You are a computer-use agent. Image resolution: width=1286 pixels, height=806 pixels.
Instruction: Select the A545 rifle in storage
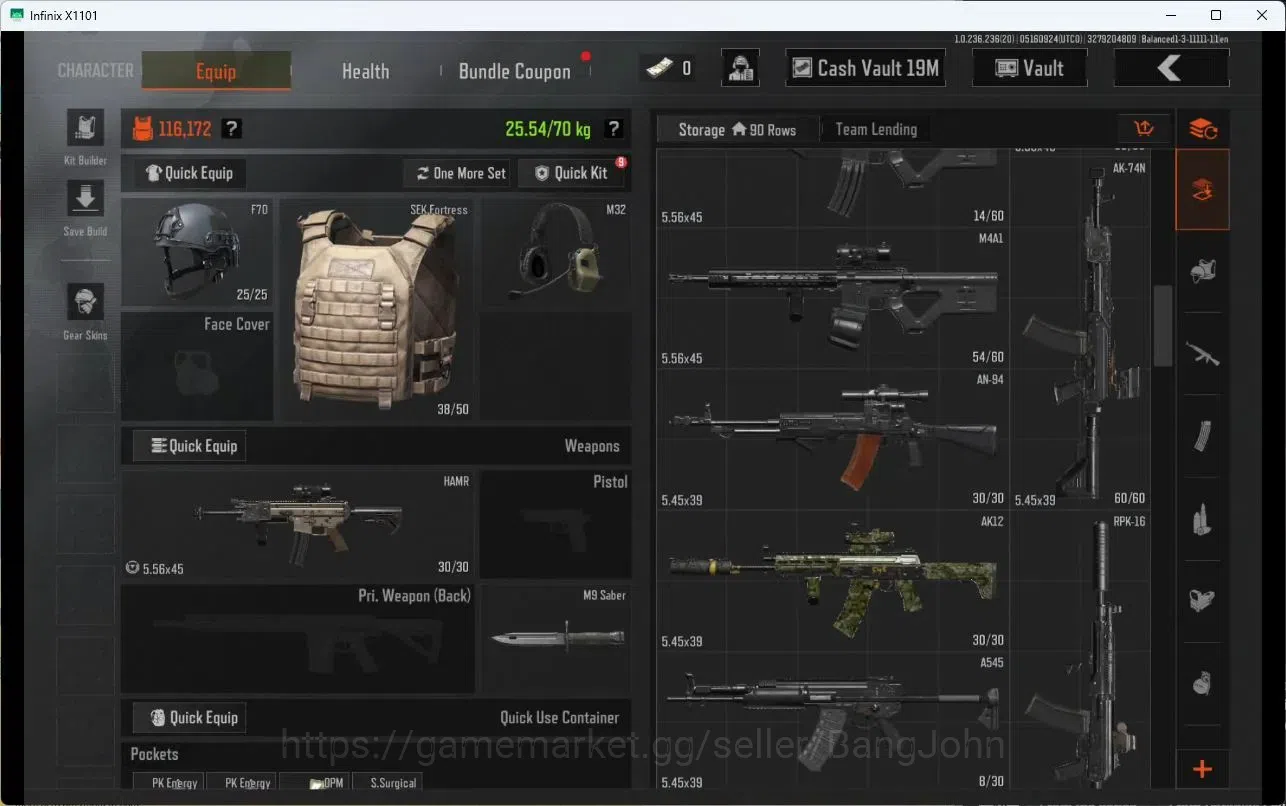833,722
